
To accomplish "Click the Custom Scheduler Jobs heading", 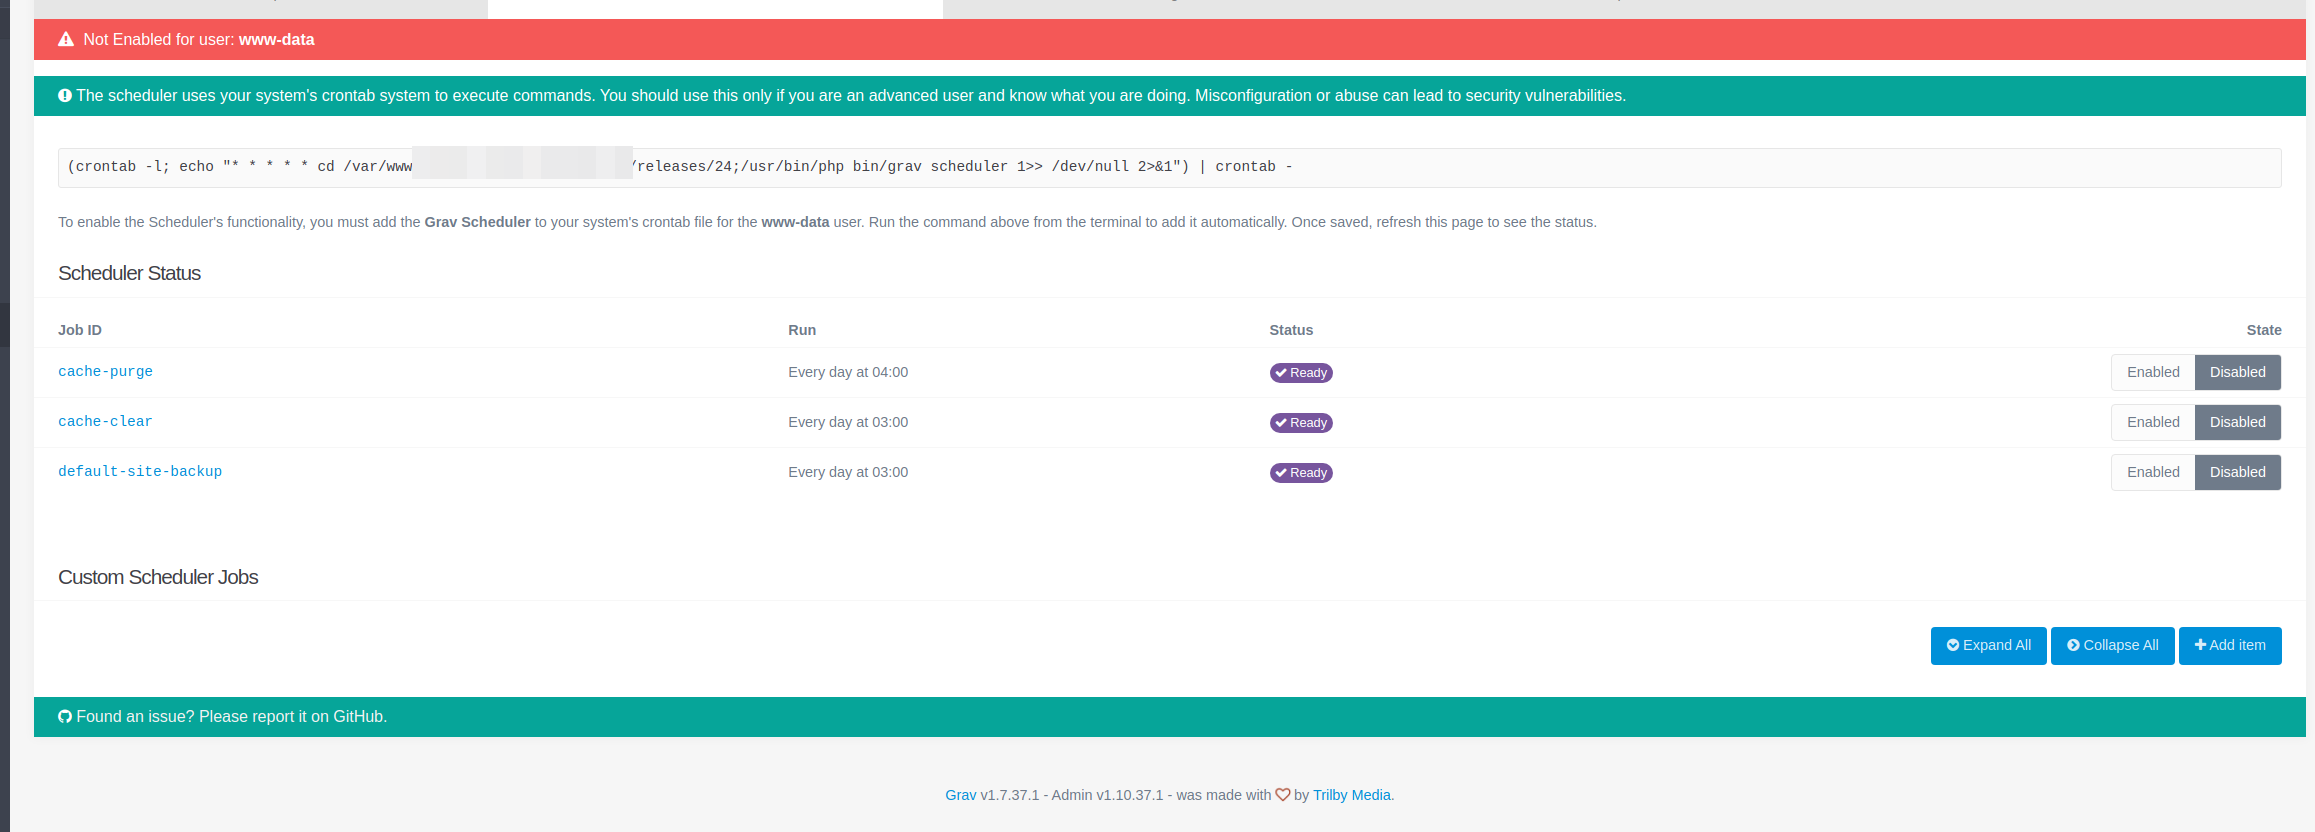I will 158,577.
